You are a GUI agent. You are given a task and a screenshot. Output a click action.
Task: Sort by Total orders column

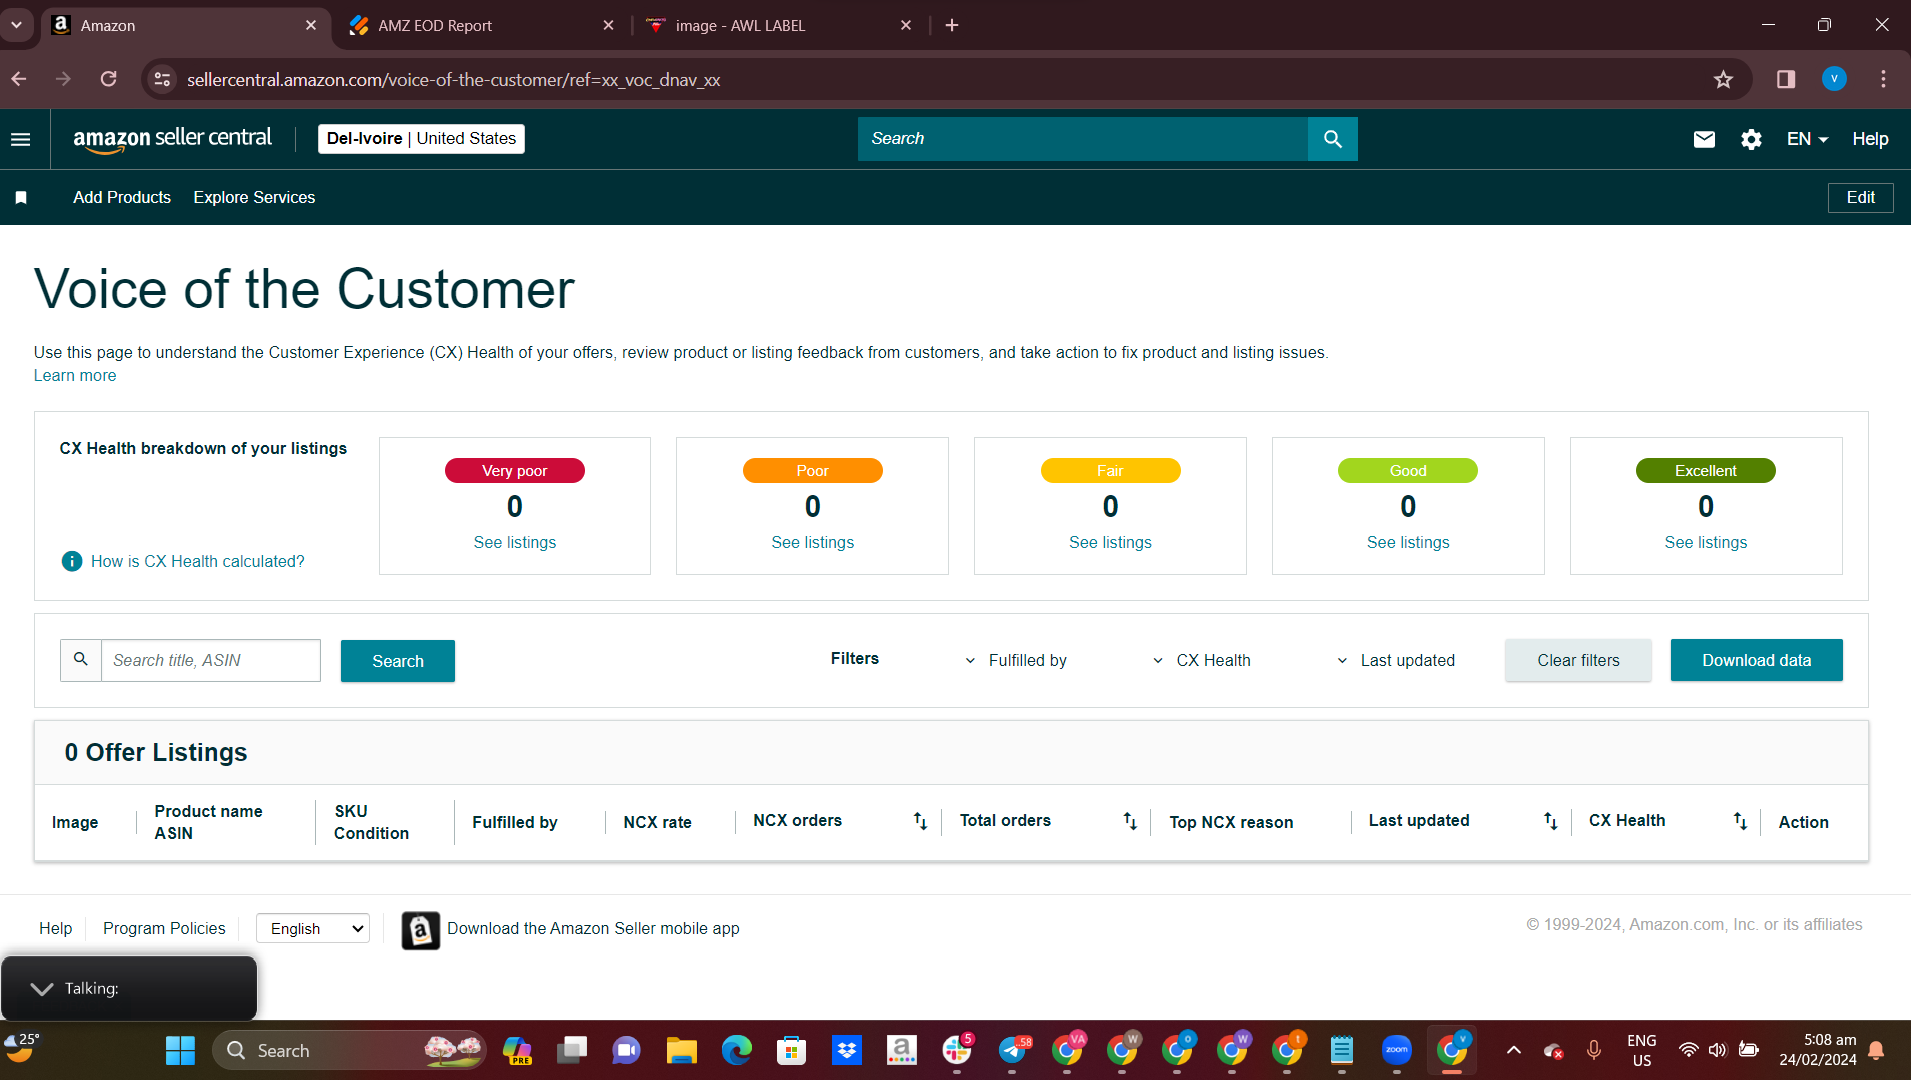pyautogui.click(x=1130, y=821)
